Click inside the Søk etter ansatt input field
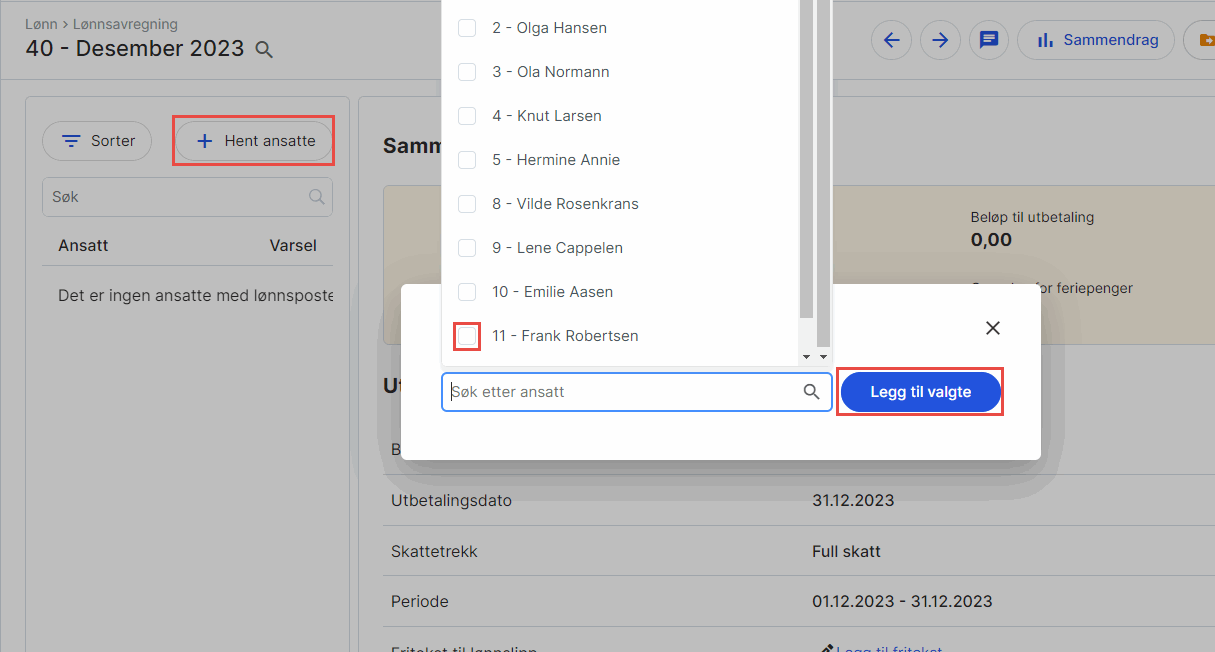The image size is (1215, 652). coord(620,392)
